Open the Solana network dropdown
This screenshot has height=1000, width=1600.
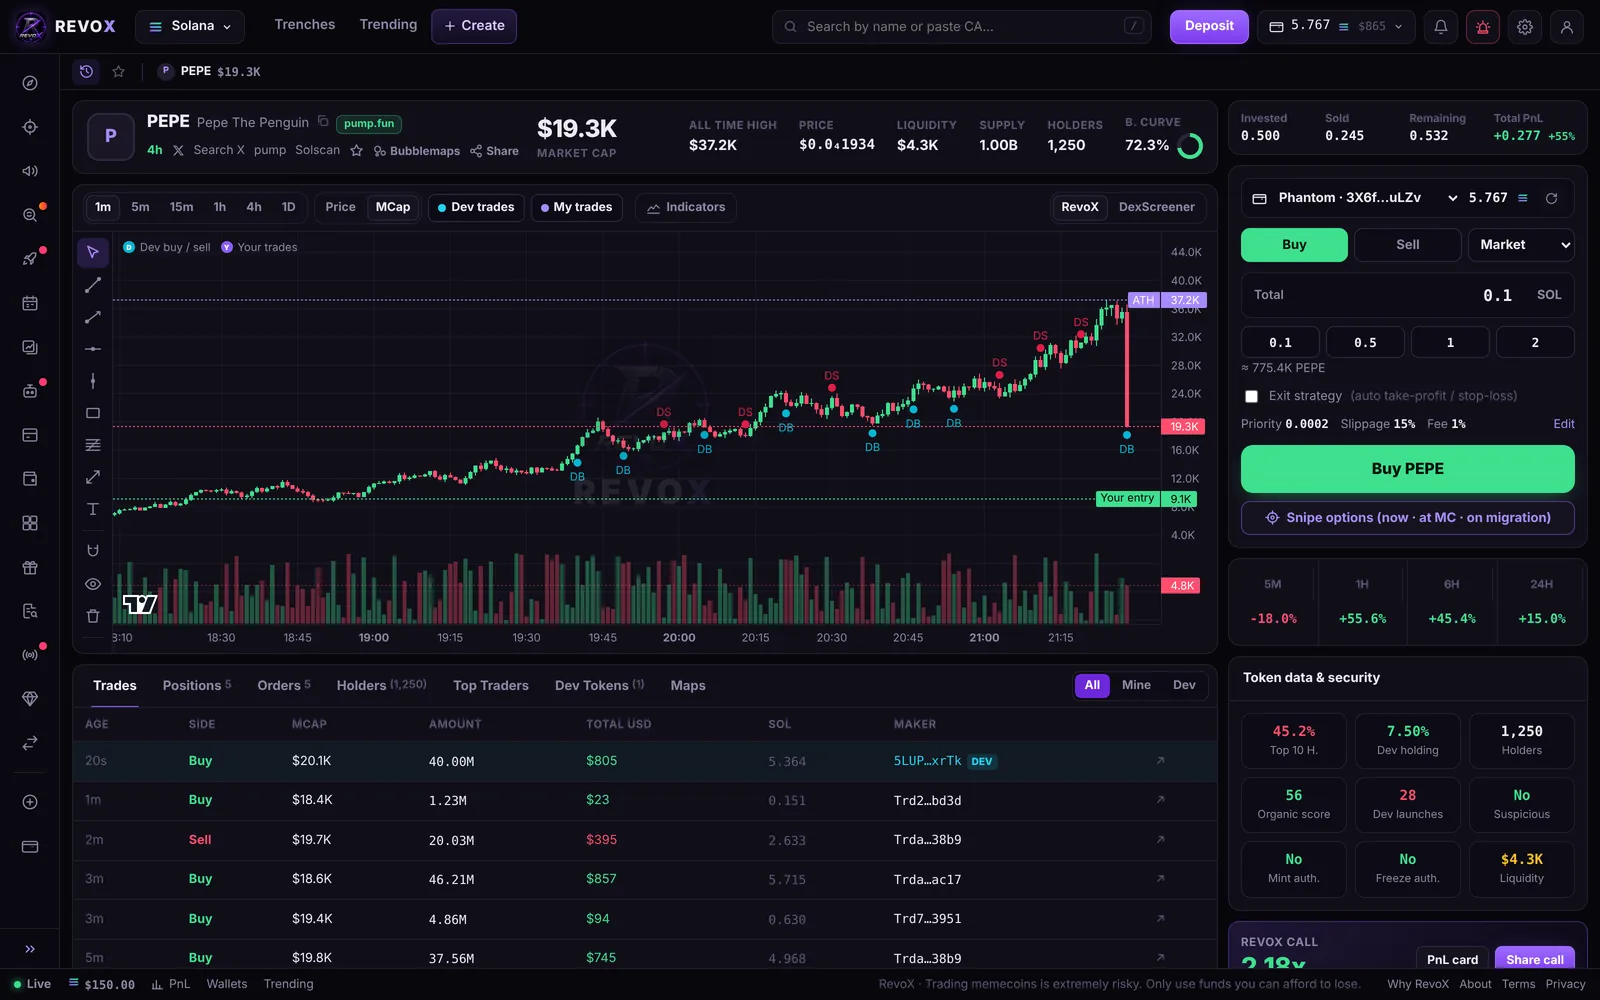click(x=190, y=26)
